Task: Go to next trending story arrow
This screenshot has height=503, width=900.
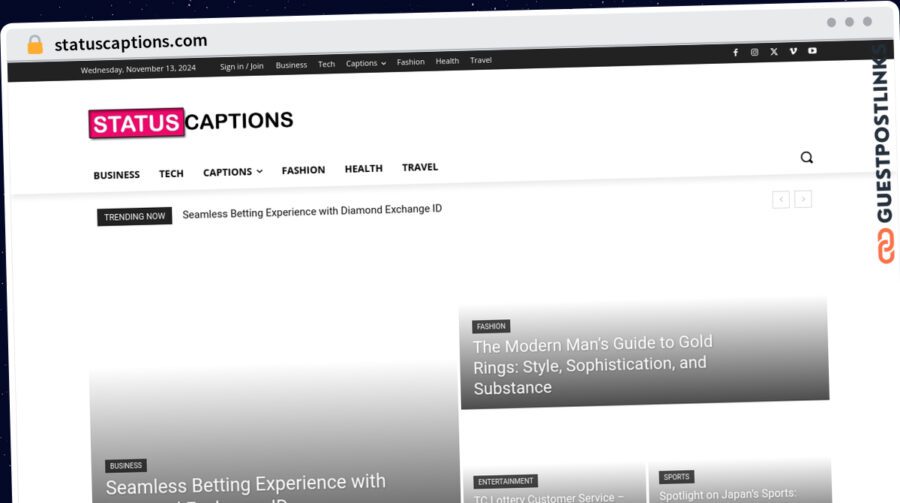Action: pos(803,199)
